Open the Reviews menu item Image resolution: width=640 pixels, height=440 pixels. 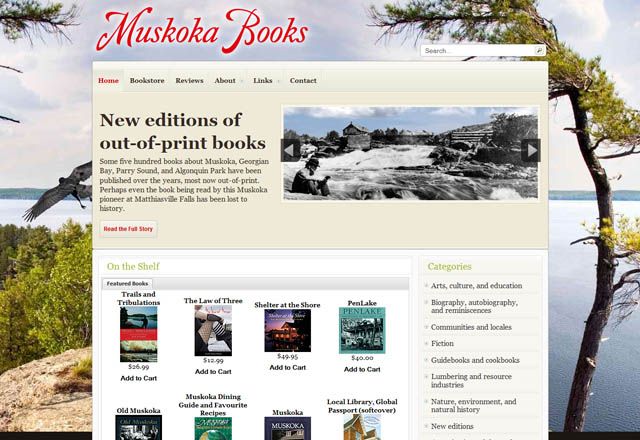[x=189, y=81]
